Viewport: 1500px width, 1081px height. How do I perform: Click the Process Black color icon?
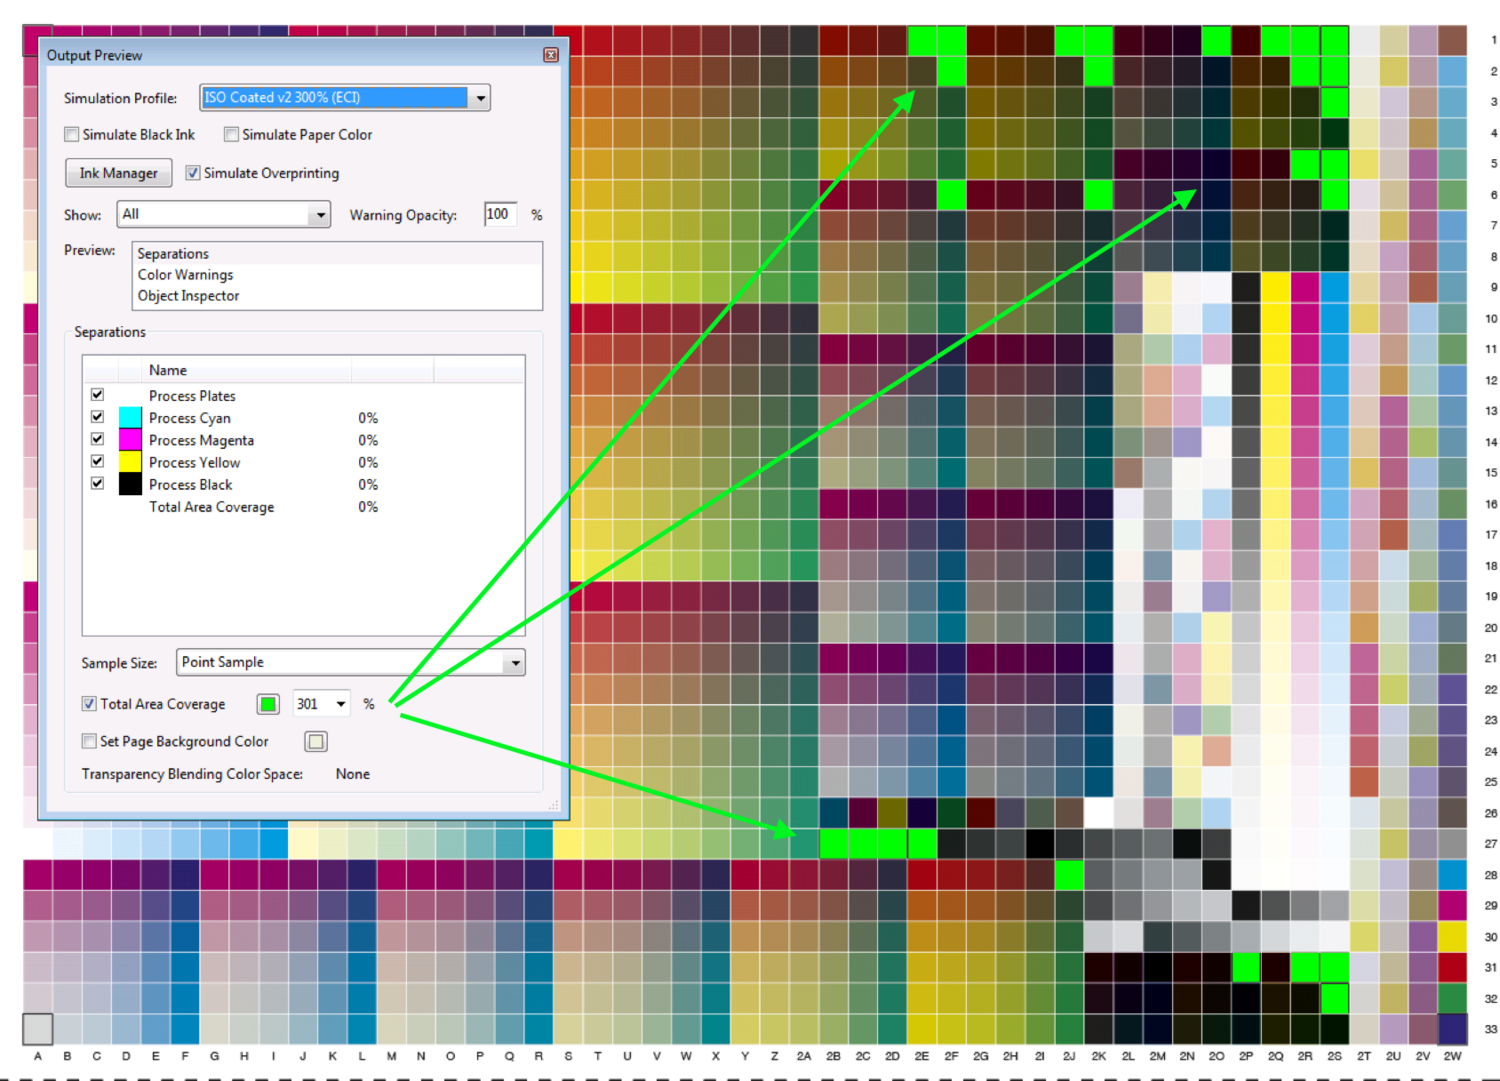(130, 484)
